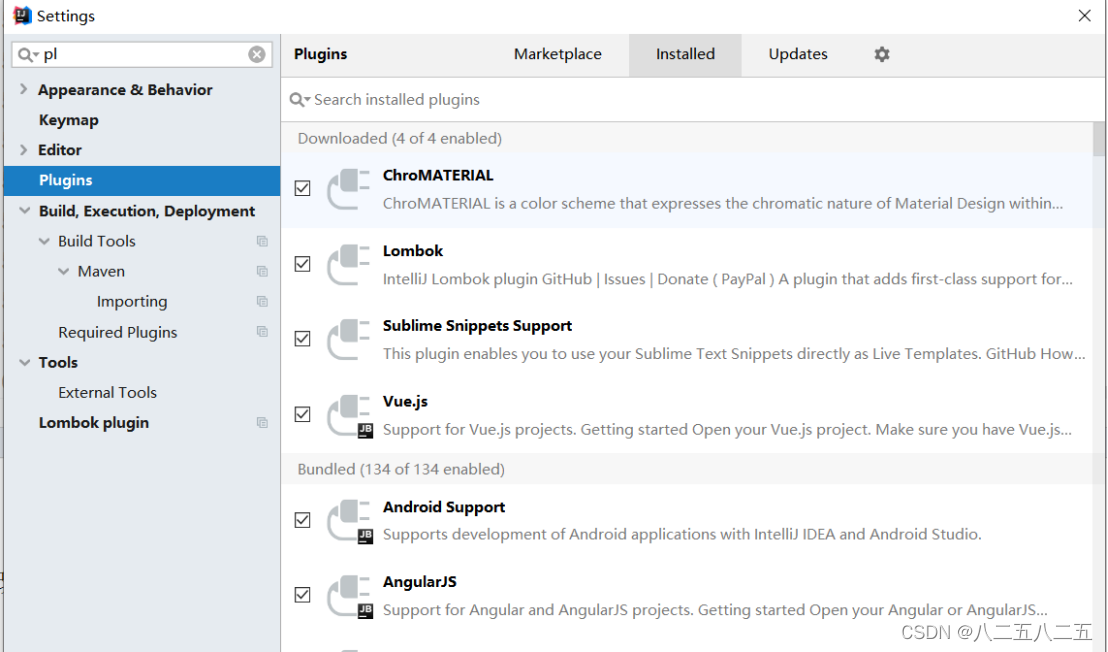Disable the ChroMATERIAL plugin checkbox
1108x652 pixels.
(x=302, y=189)
